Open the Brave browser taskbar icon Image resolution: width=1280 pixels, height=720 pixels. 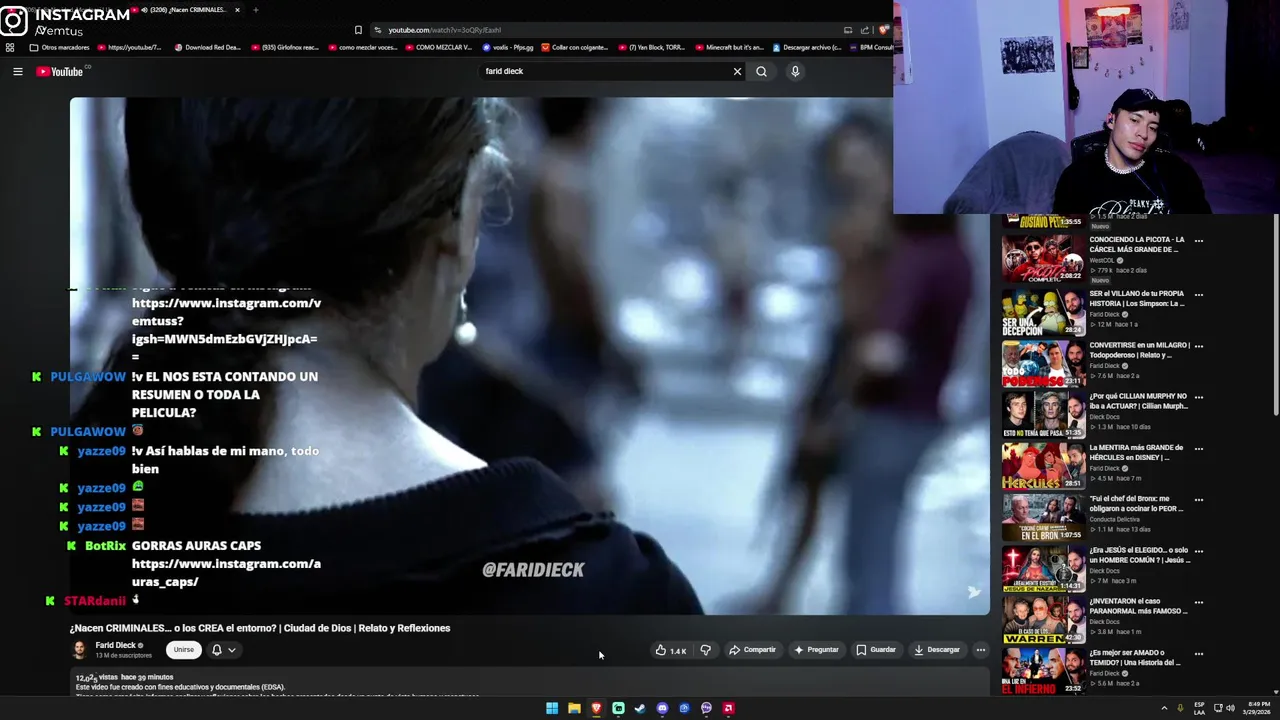coord(596,708)
